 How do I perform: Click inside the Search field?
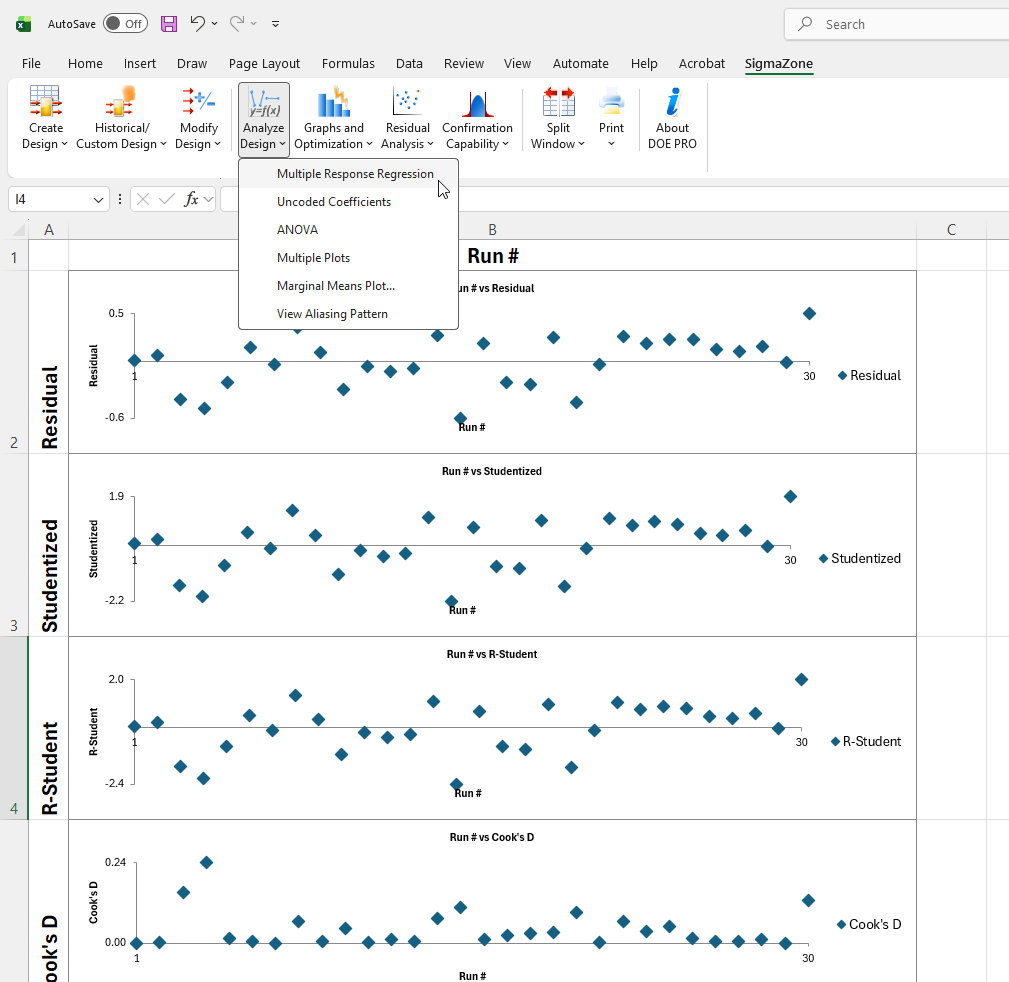[900, 23]
